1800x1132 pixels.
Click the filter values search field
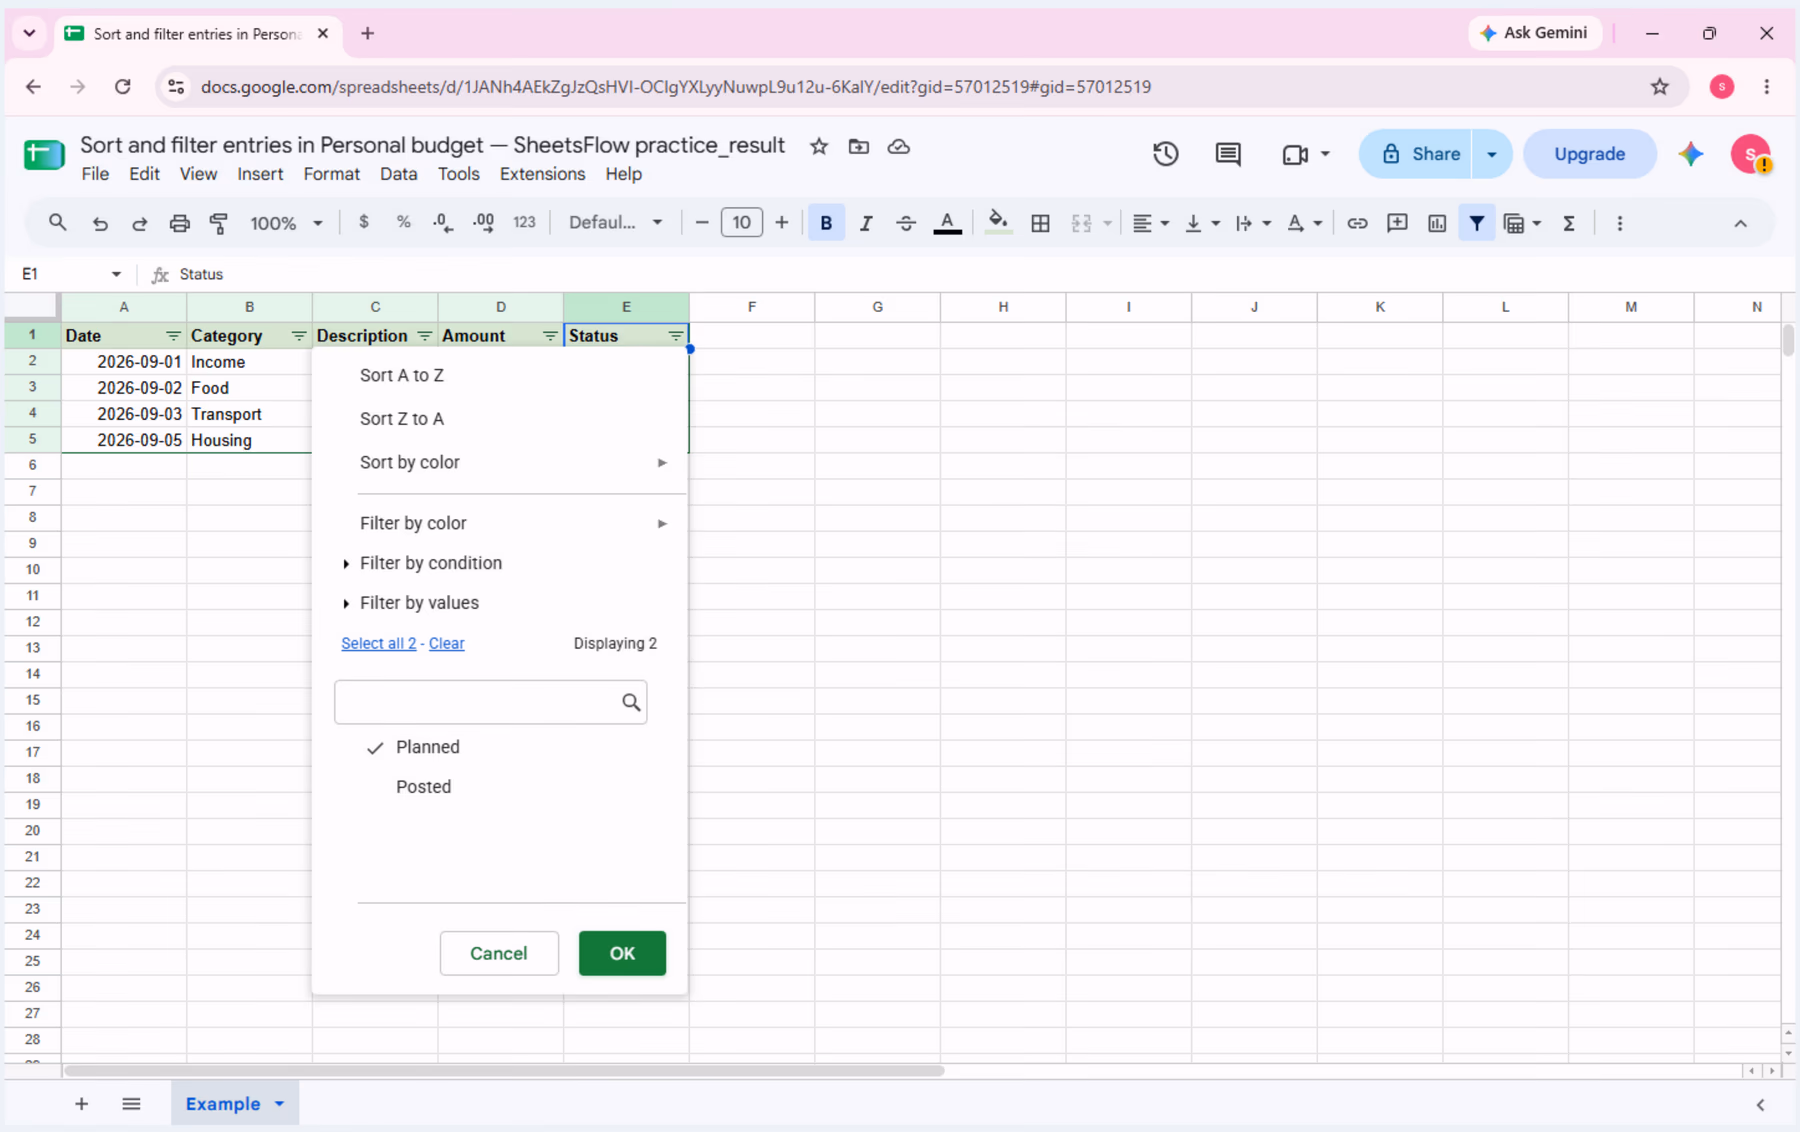click(x=490, y=702)
